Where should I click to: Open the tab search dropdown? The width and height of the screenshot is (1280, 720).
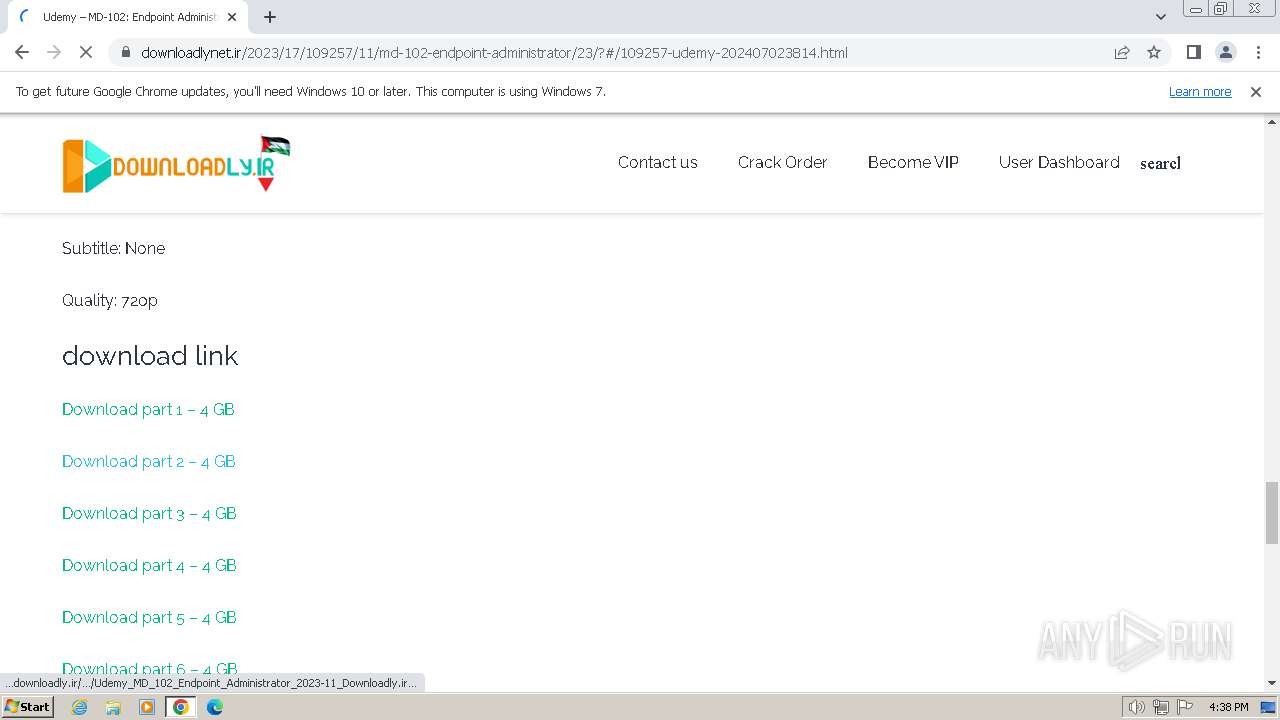pyautogui.click(x=1161, y=17)
